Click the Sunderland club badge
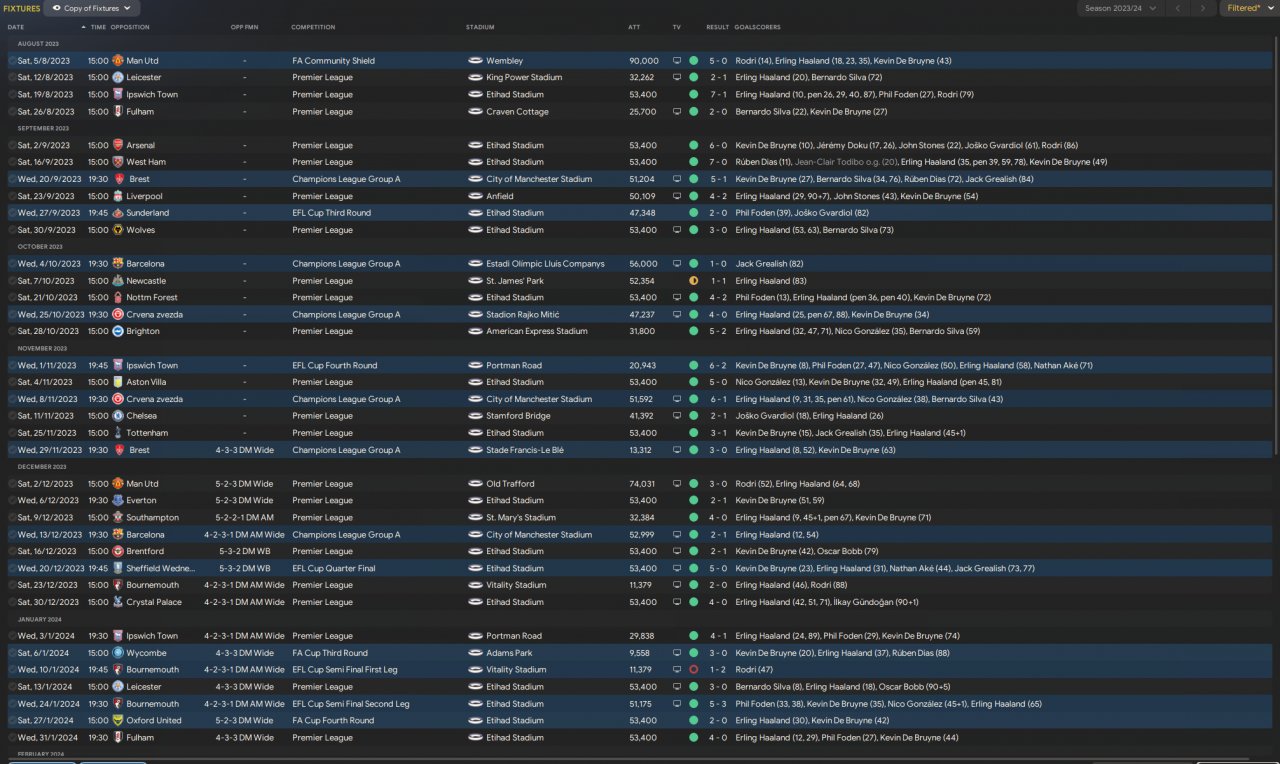 pos(118,213)
